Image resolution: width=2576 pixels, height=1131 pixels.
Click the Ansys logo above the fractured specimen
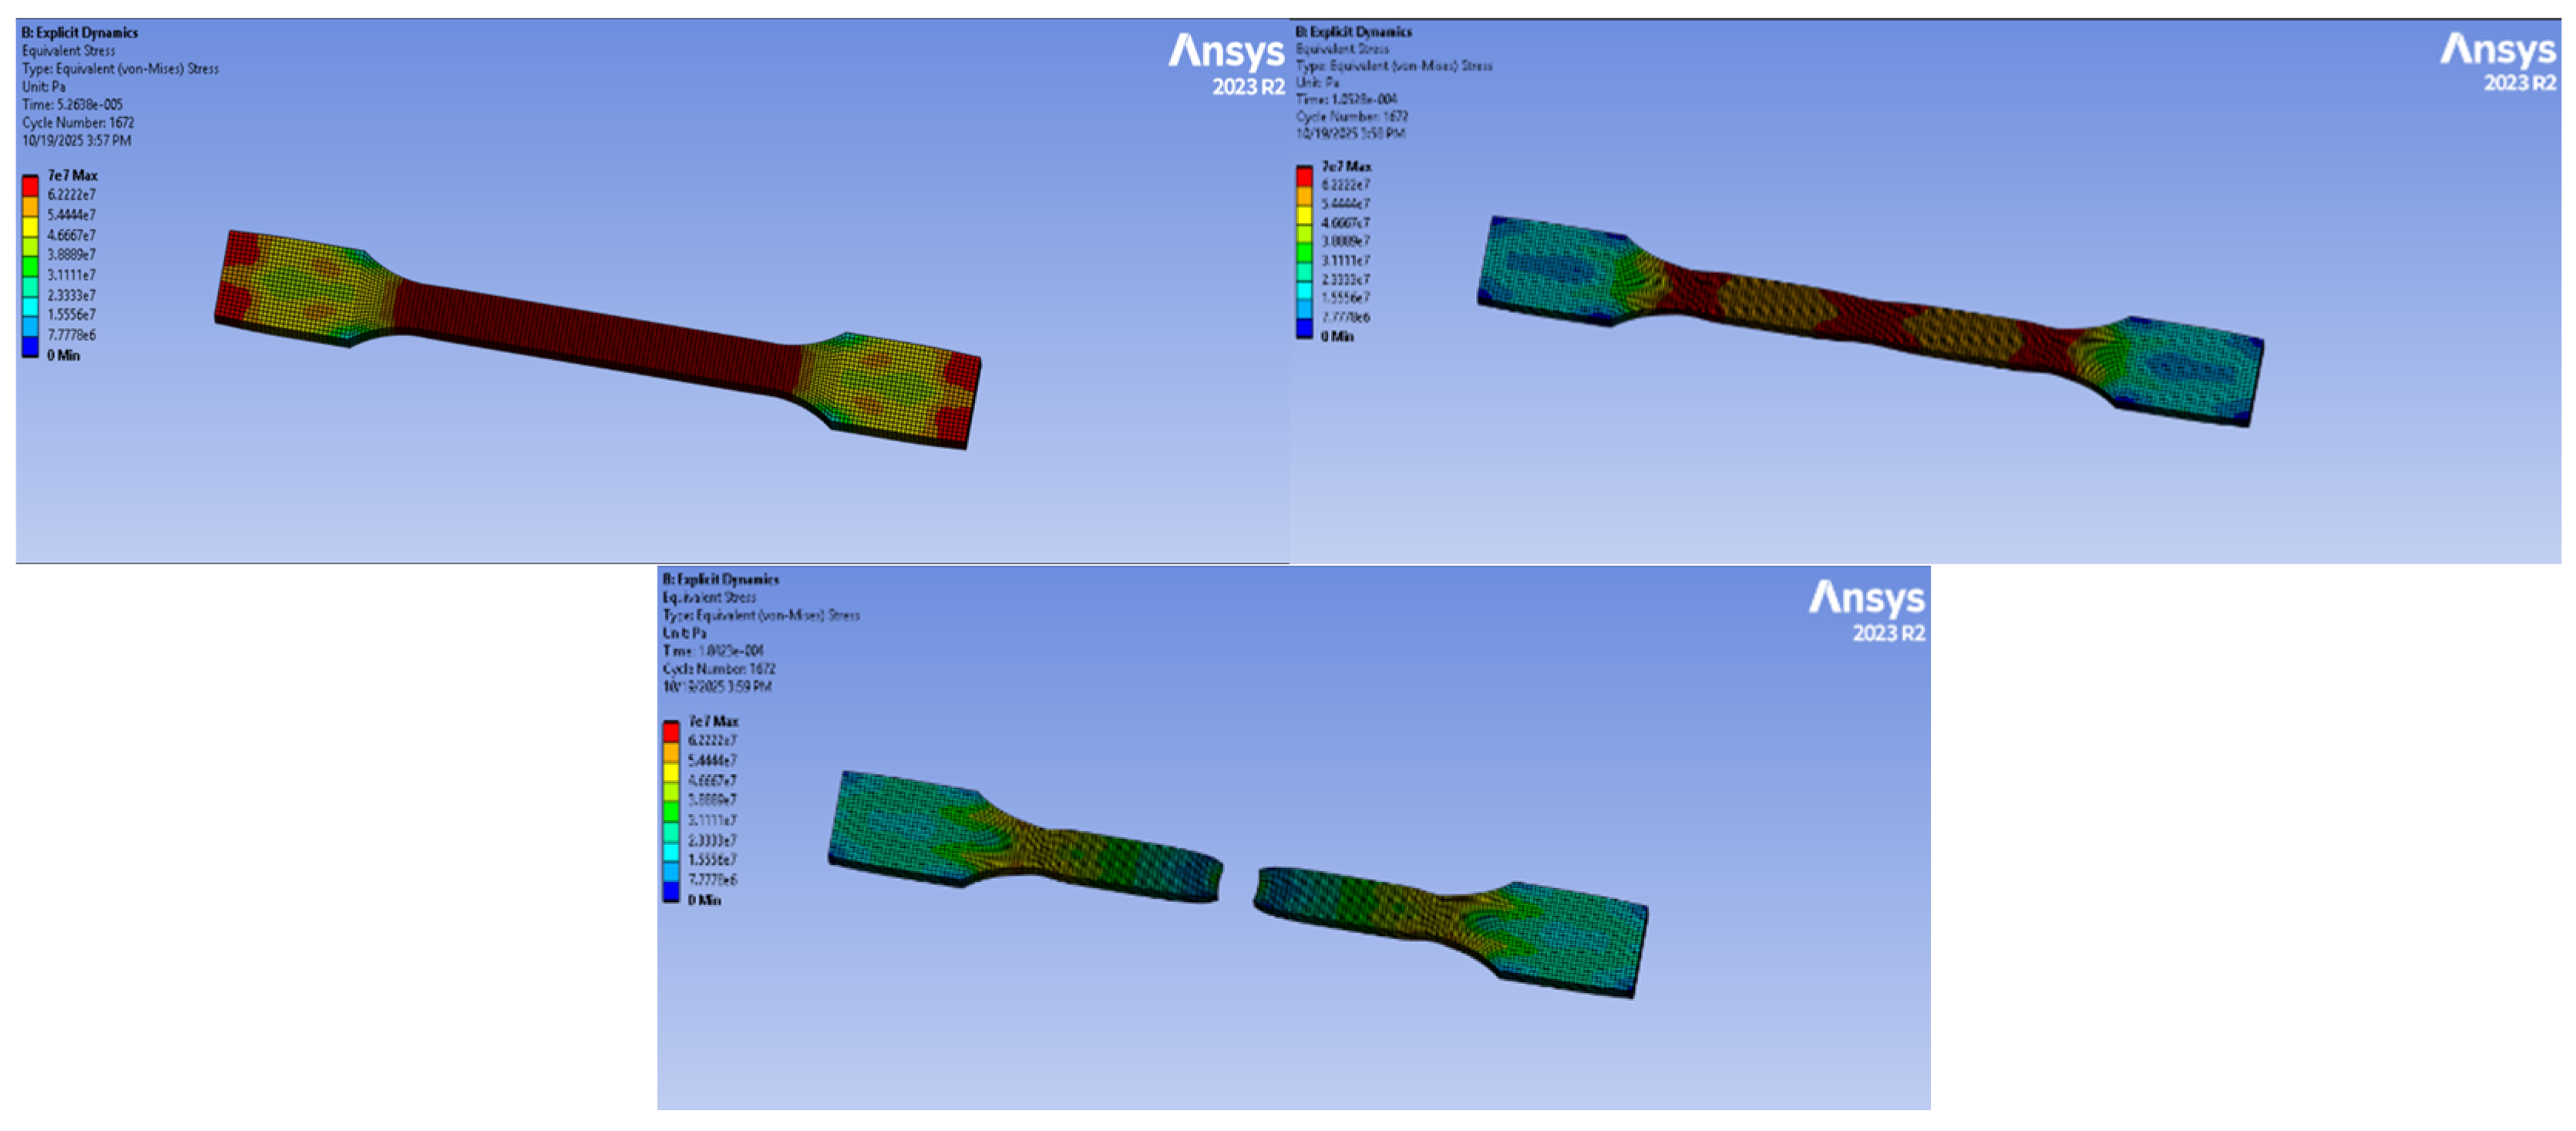pyautogui.click(x=1866, y=598)
